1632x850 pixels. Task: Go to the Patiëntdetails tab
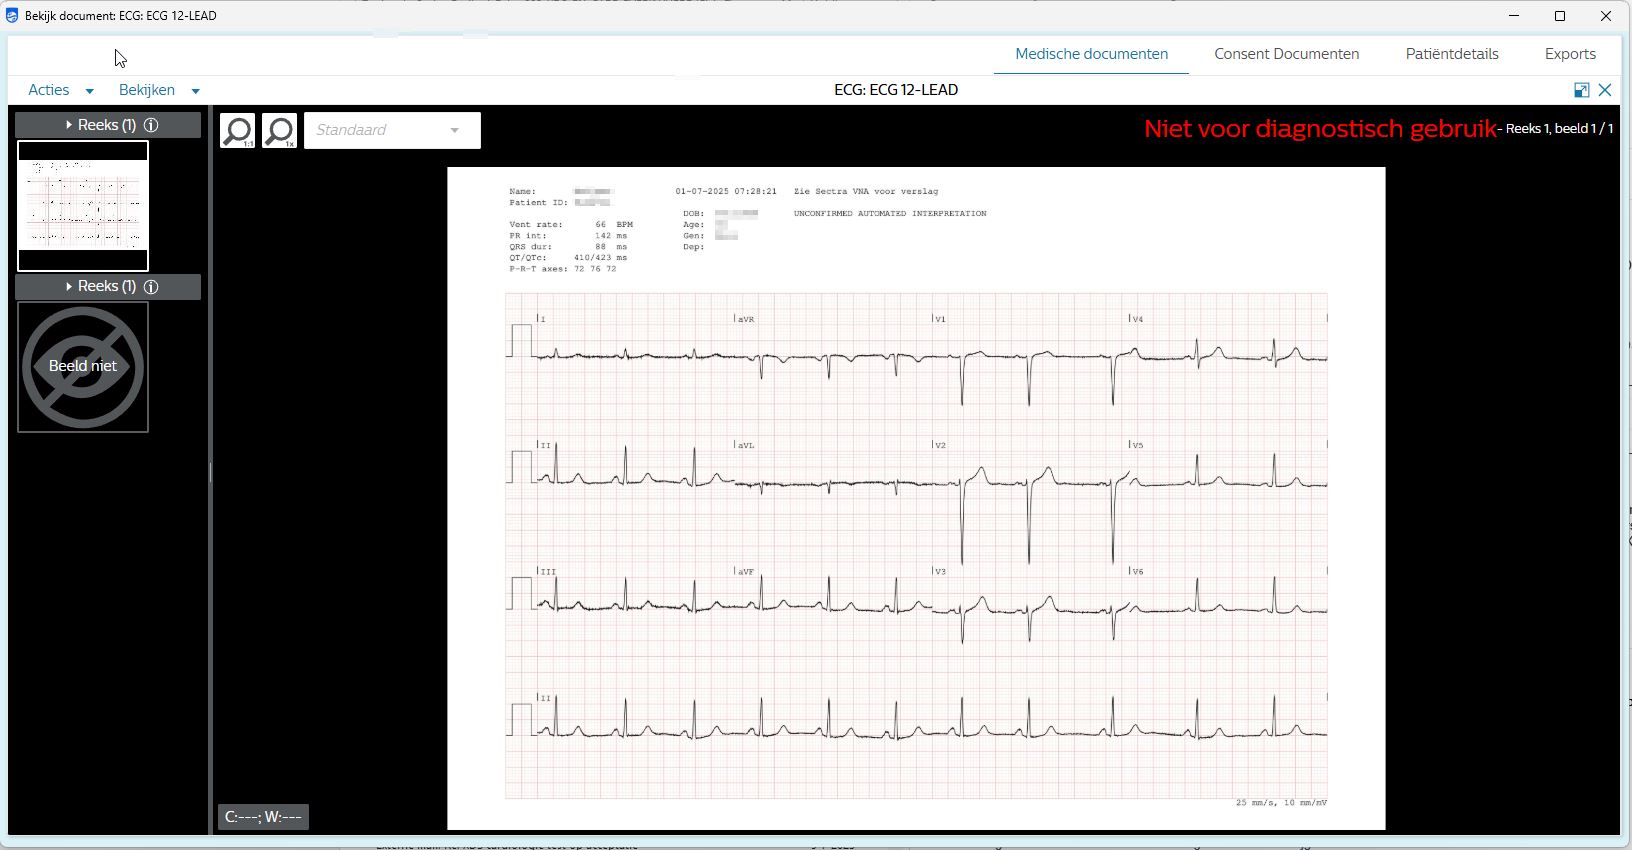click(1451, 54)
